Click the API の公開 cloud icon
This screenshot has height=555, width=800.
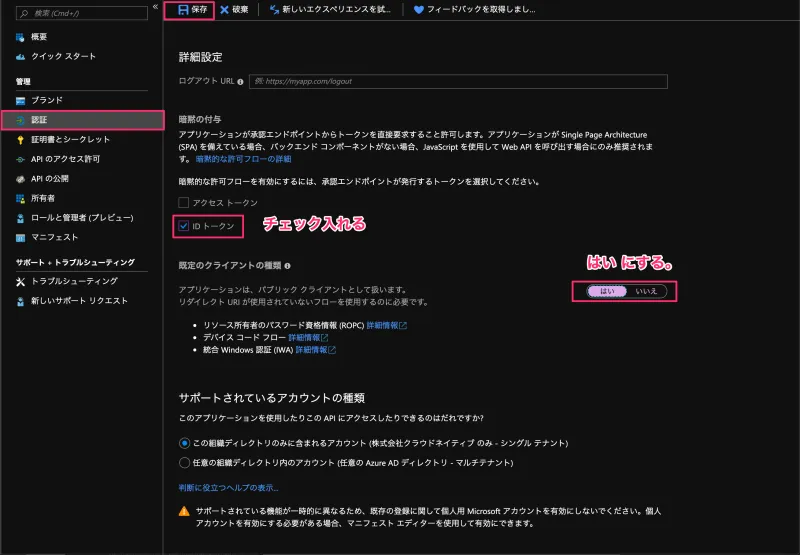[20, 179]
